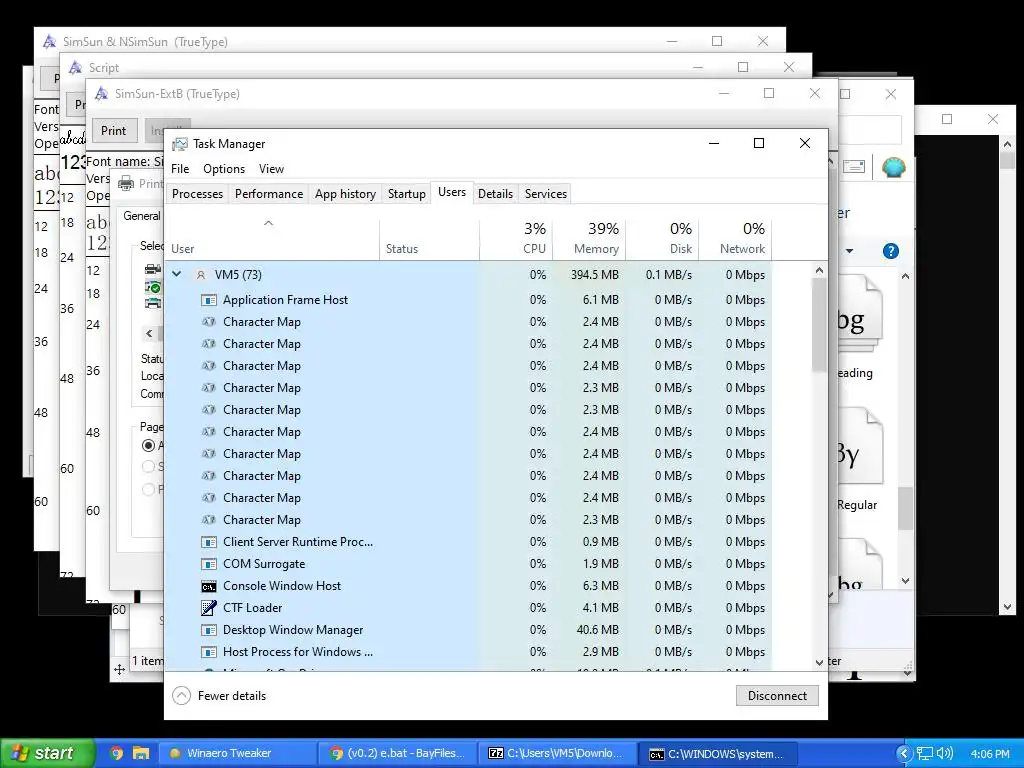Click the volume icon in system tray
Screen dimensions: 1024x768
coord(944,753)
